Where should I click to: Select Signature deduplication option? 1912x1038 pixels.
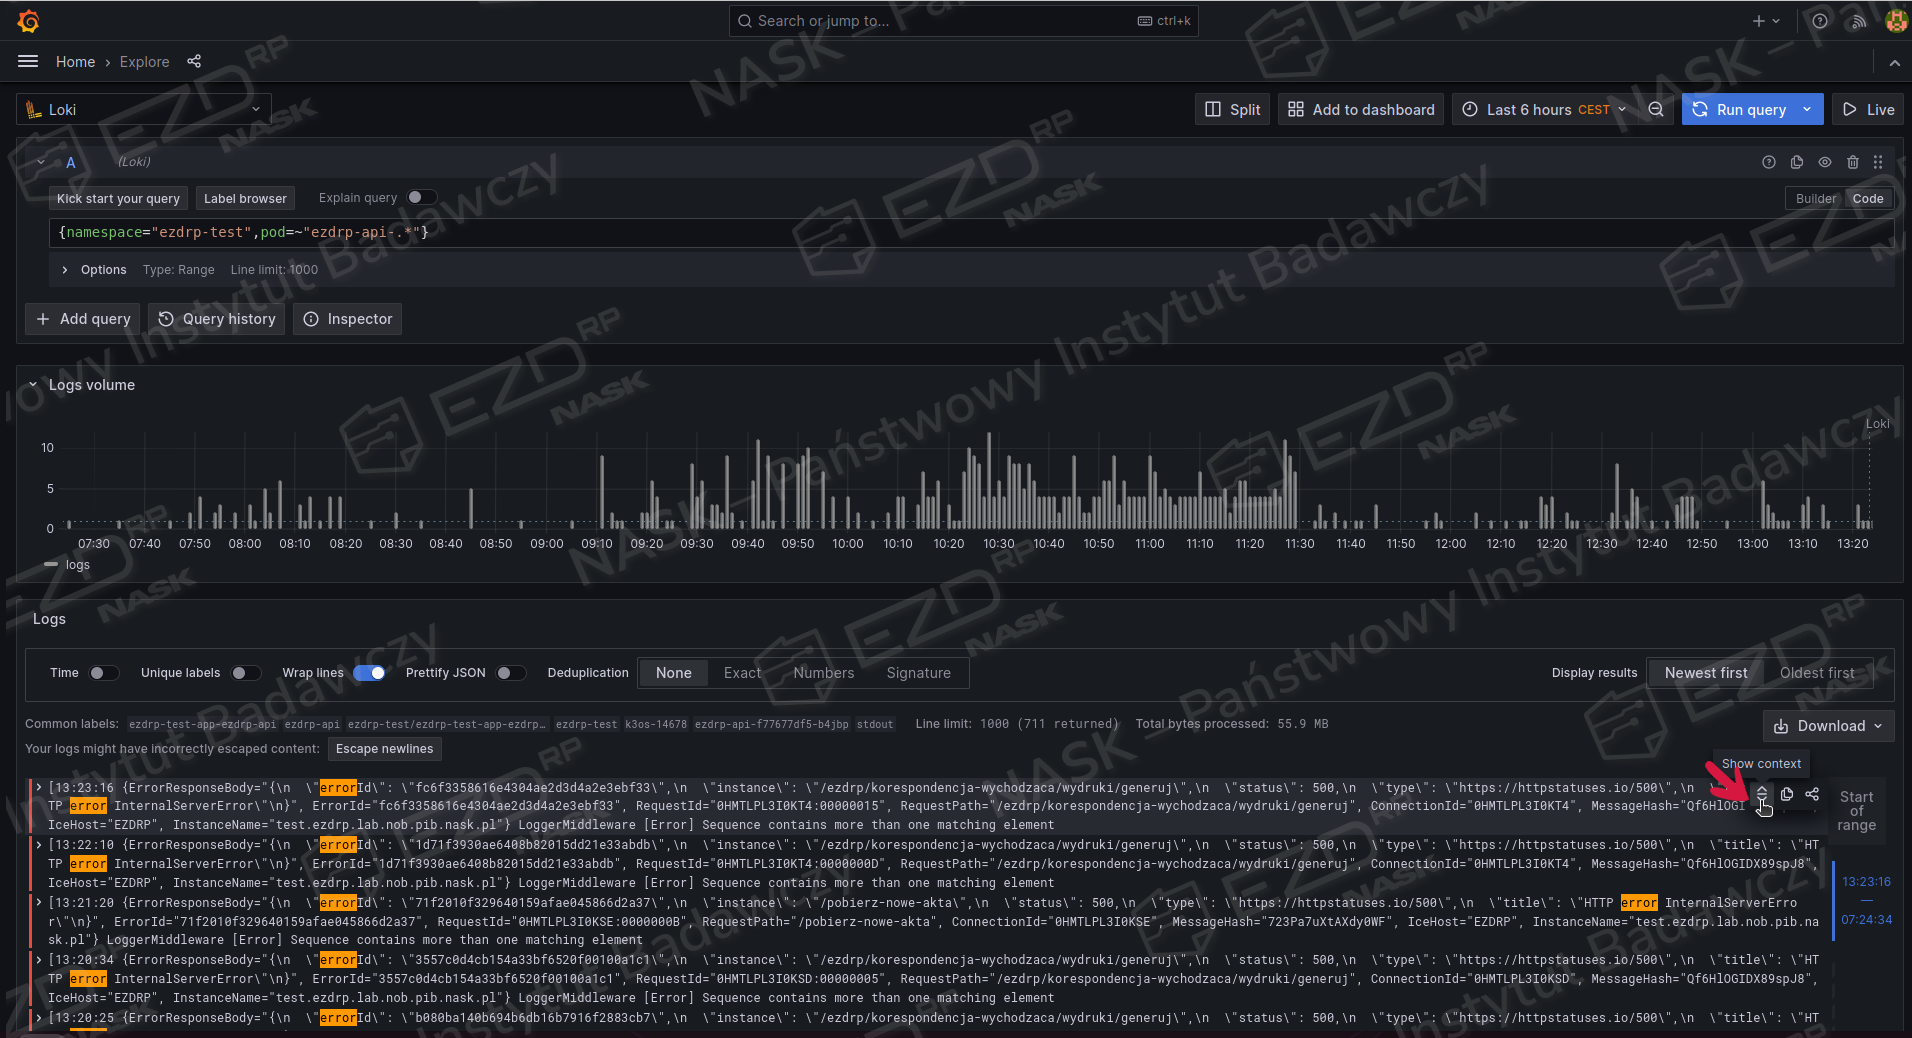pos(918,673)
